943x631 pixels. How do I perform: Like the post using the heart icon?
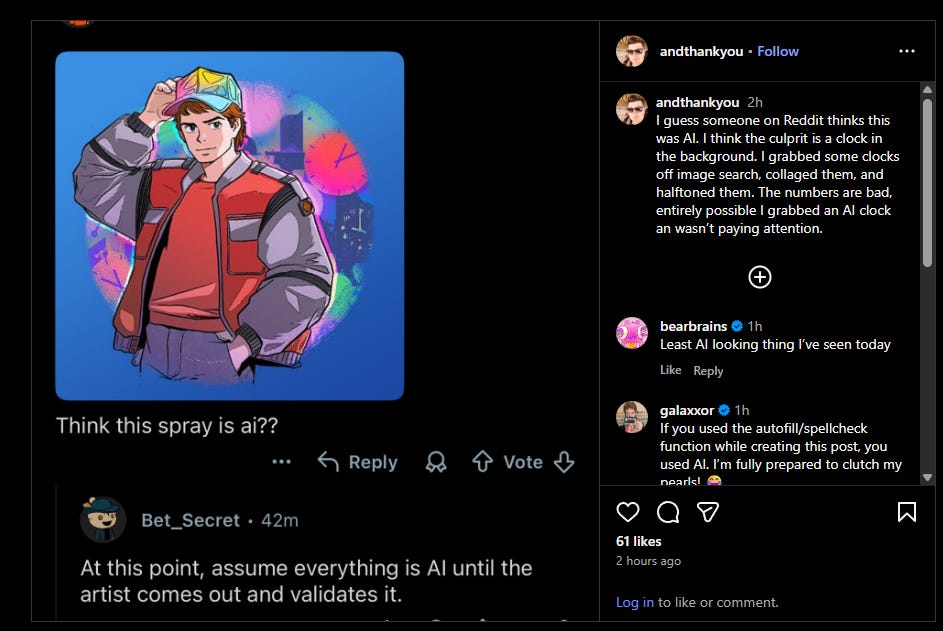[628, 512]
